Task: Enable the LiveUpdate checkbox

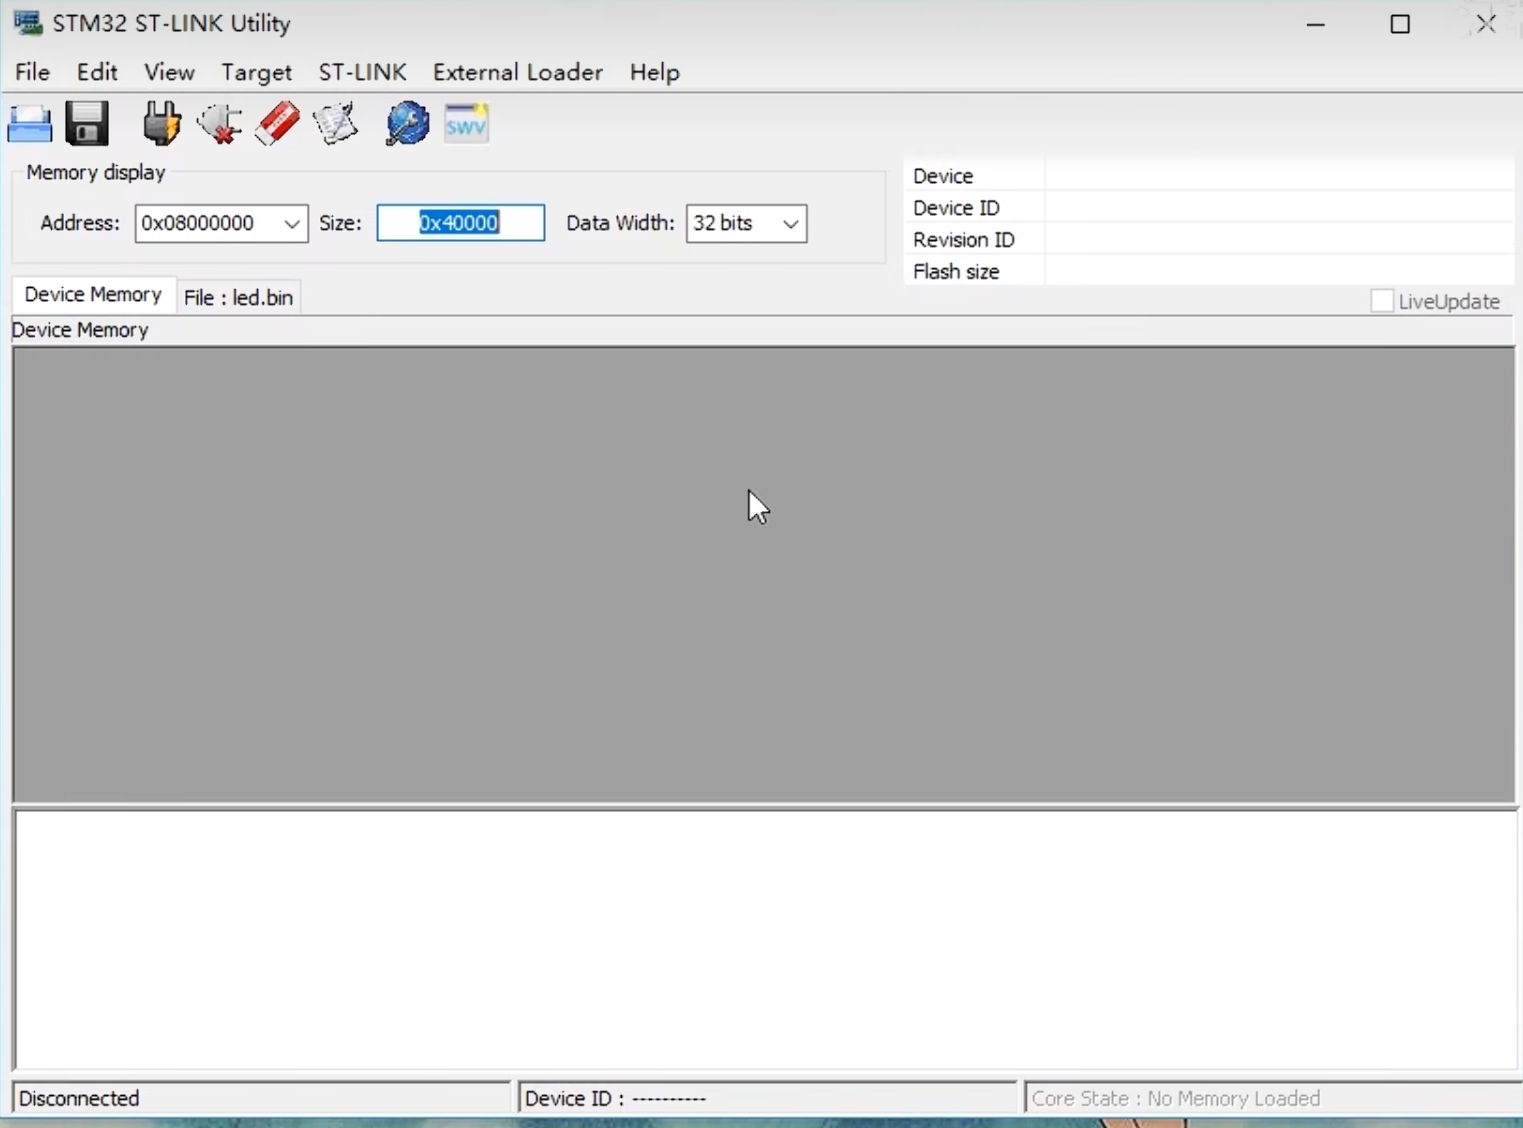Action: tap(1381, 301)
